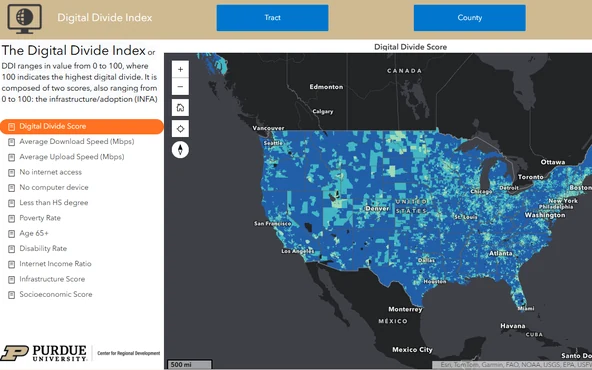The height and width of the screenshot is (370, 592).
Task: Zoom out of the map
Action: (180, 86)
